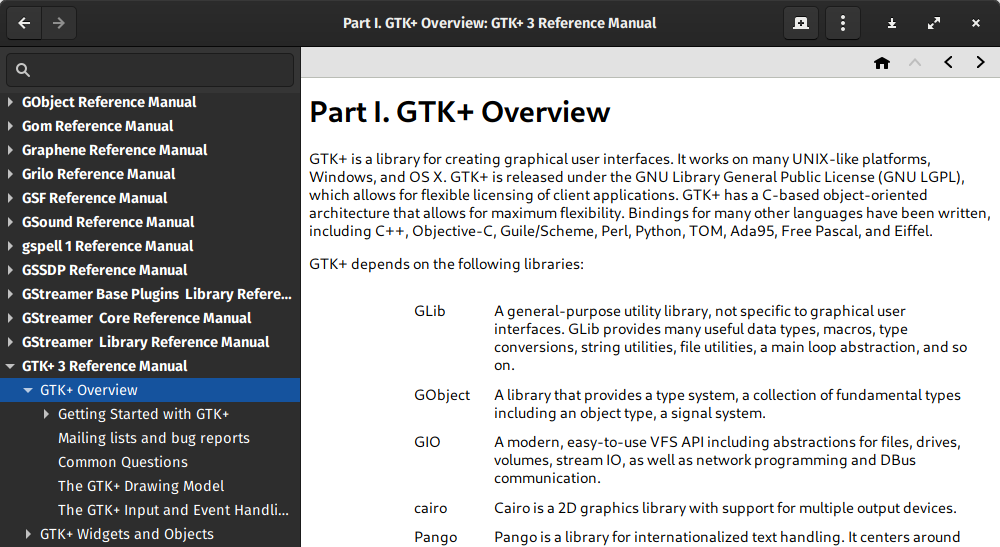Select Mailing lists and bug reports

[x=154, y=438]
